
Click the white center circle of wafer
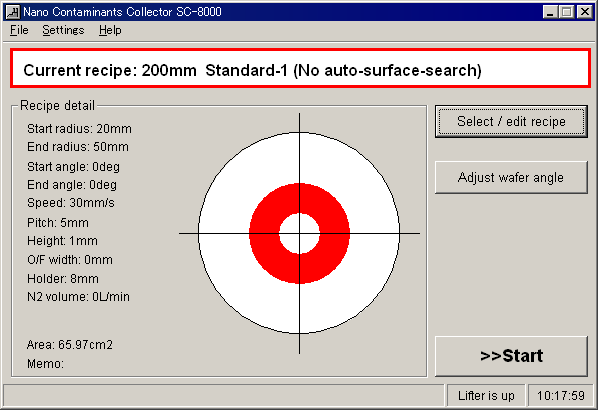click(x=299, y=233)
